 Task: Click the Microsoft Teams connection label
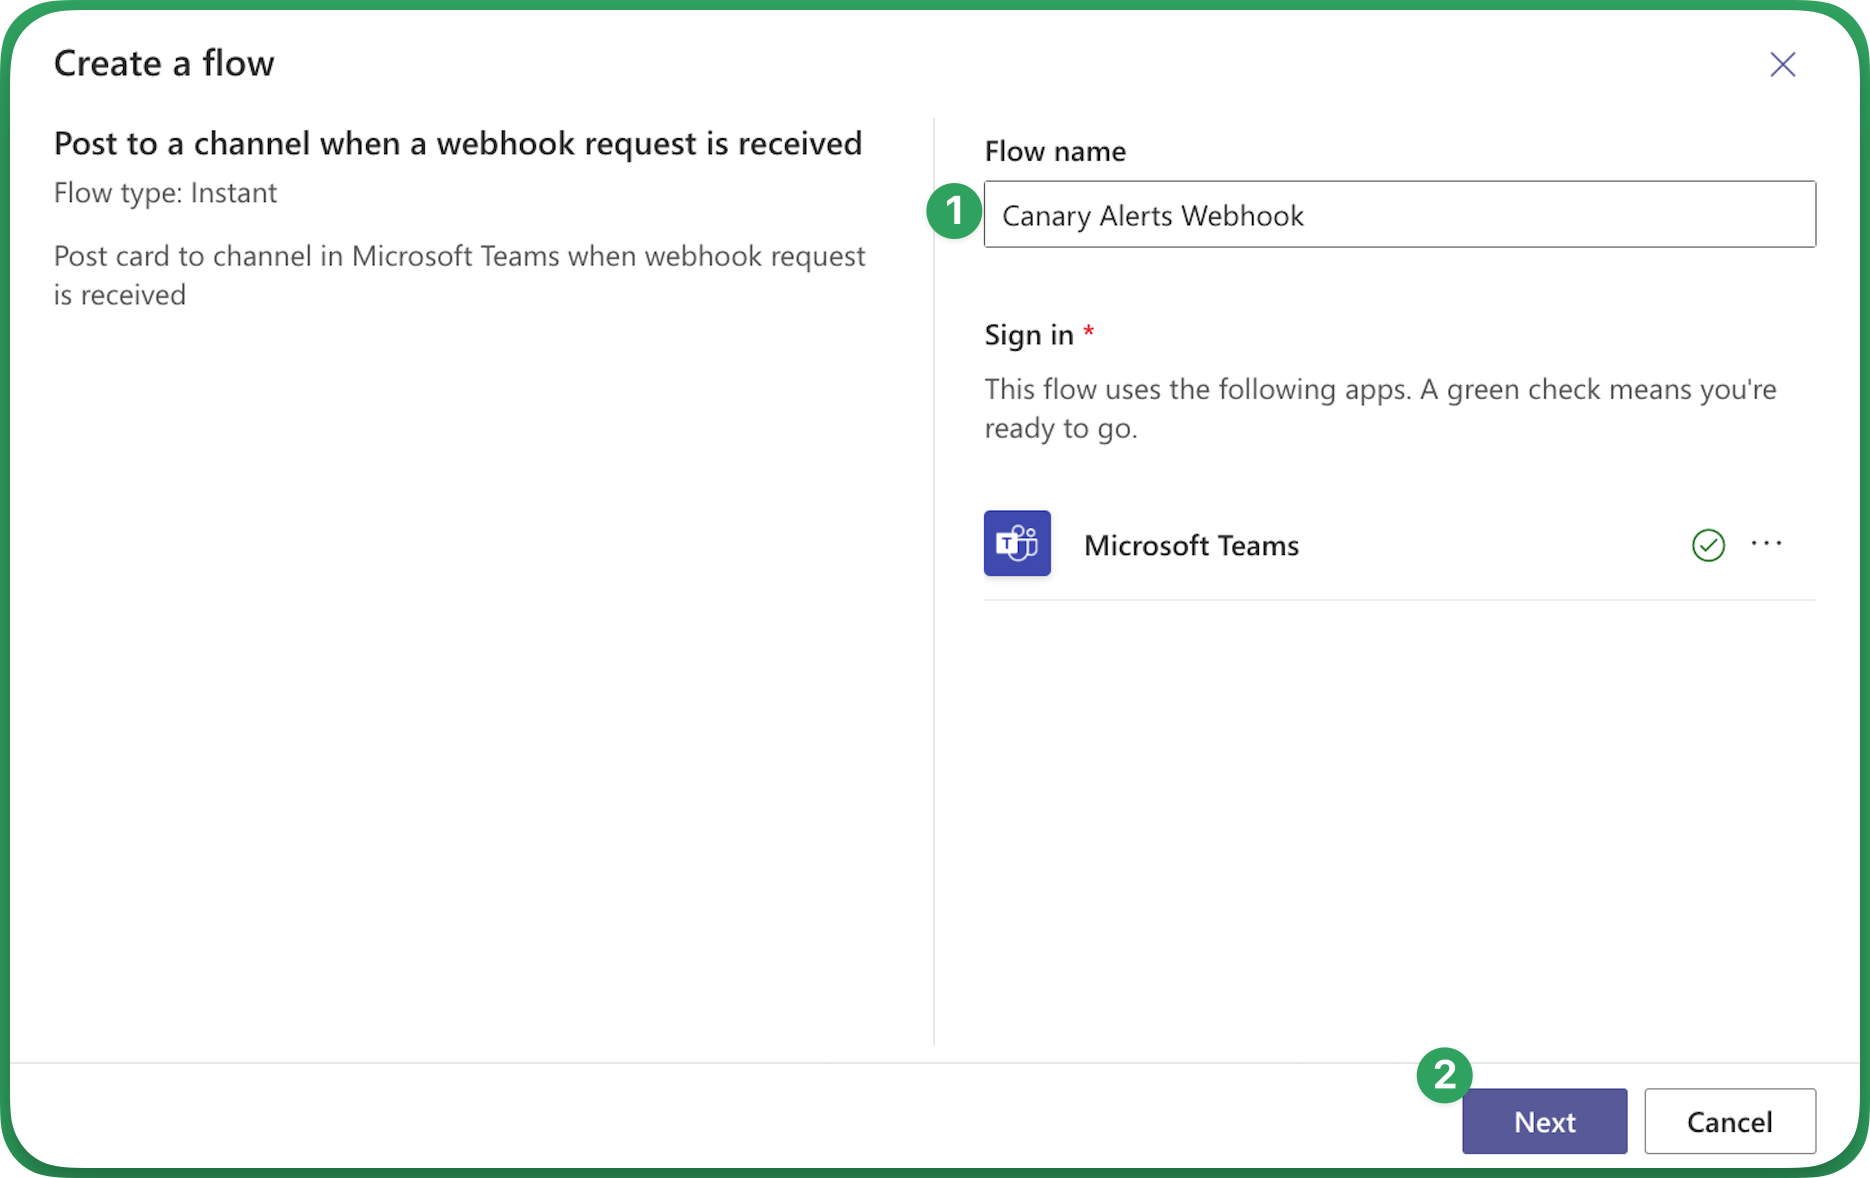coord(1191,545)
